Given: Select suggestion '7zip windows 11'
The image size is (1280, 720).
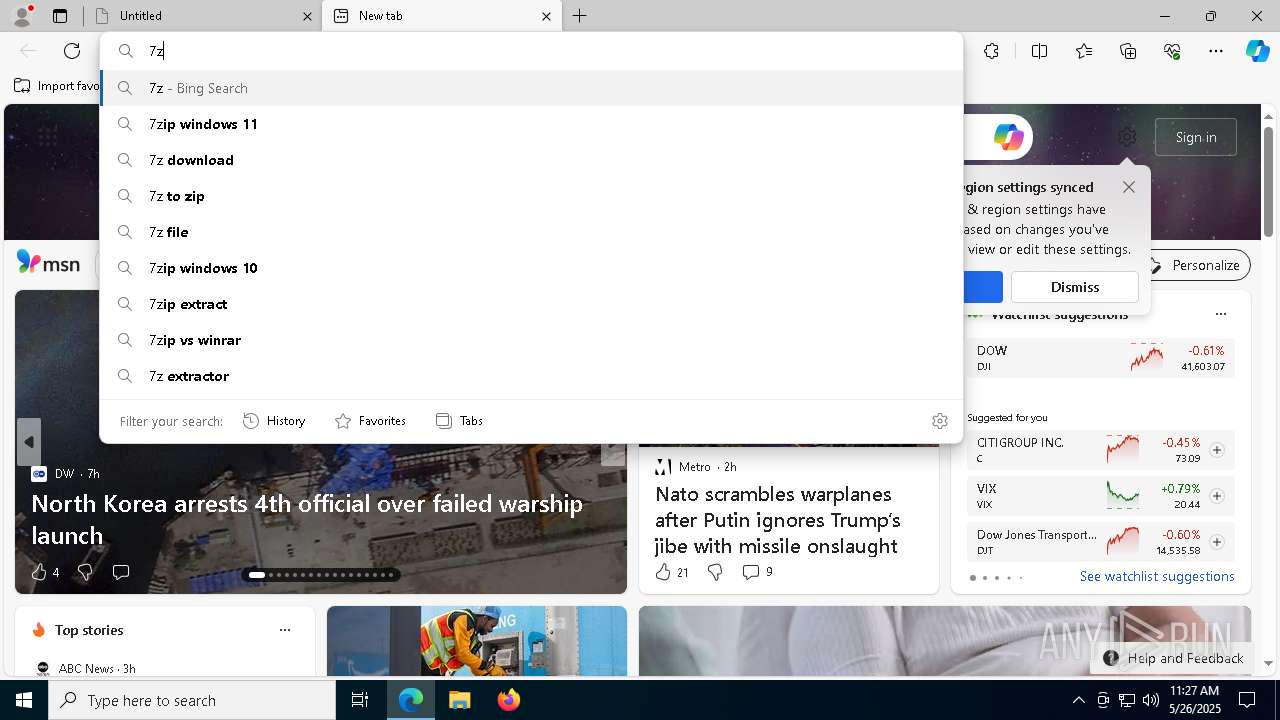Looking at the screenshot, I should pyautogui.click(x=531, y=124).
